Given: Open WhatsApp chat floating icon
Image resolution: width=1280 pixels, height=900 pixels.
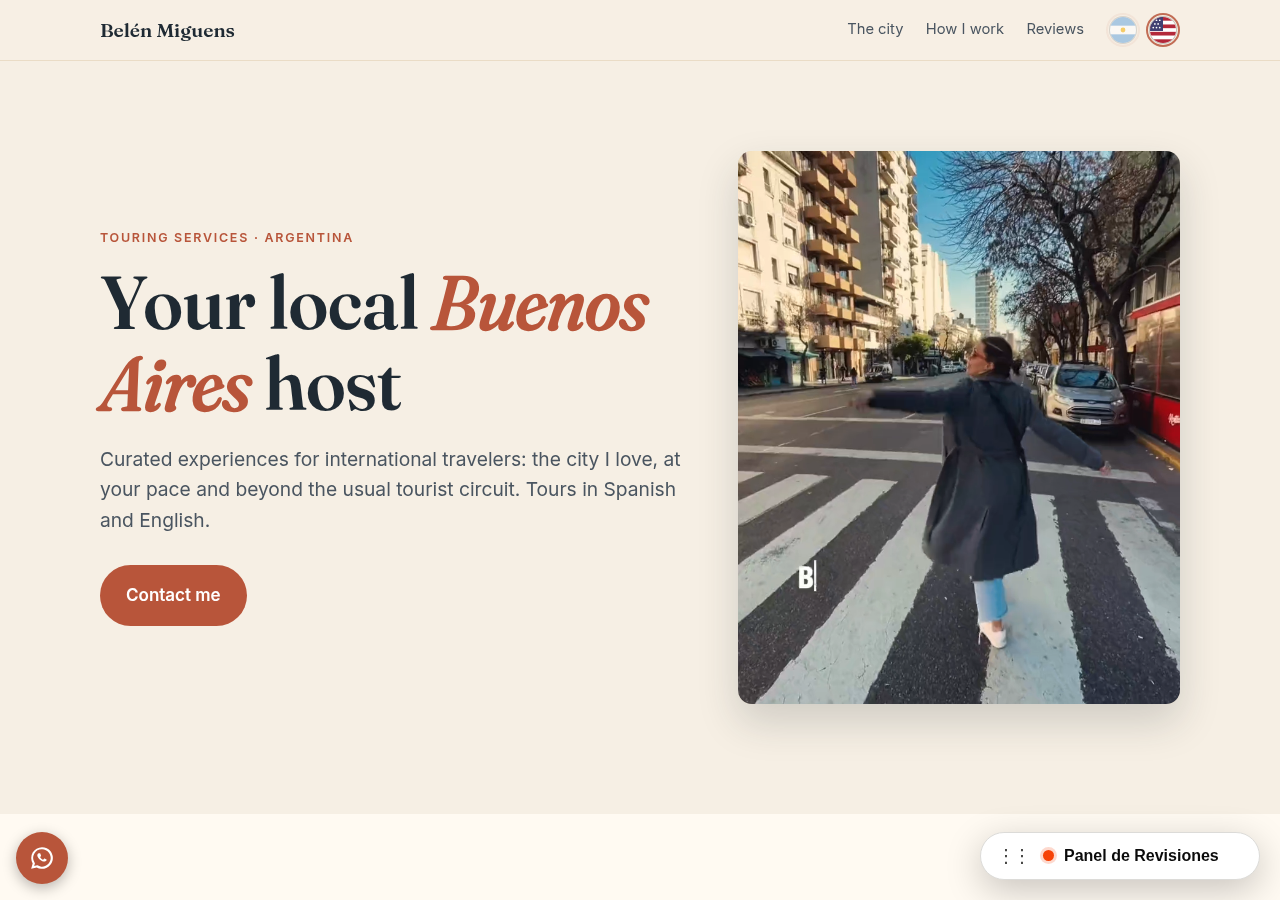Looking at the screenshot, I should click(42, 858).
